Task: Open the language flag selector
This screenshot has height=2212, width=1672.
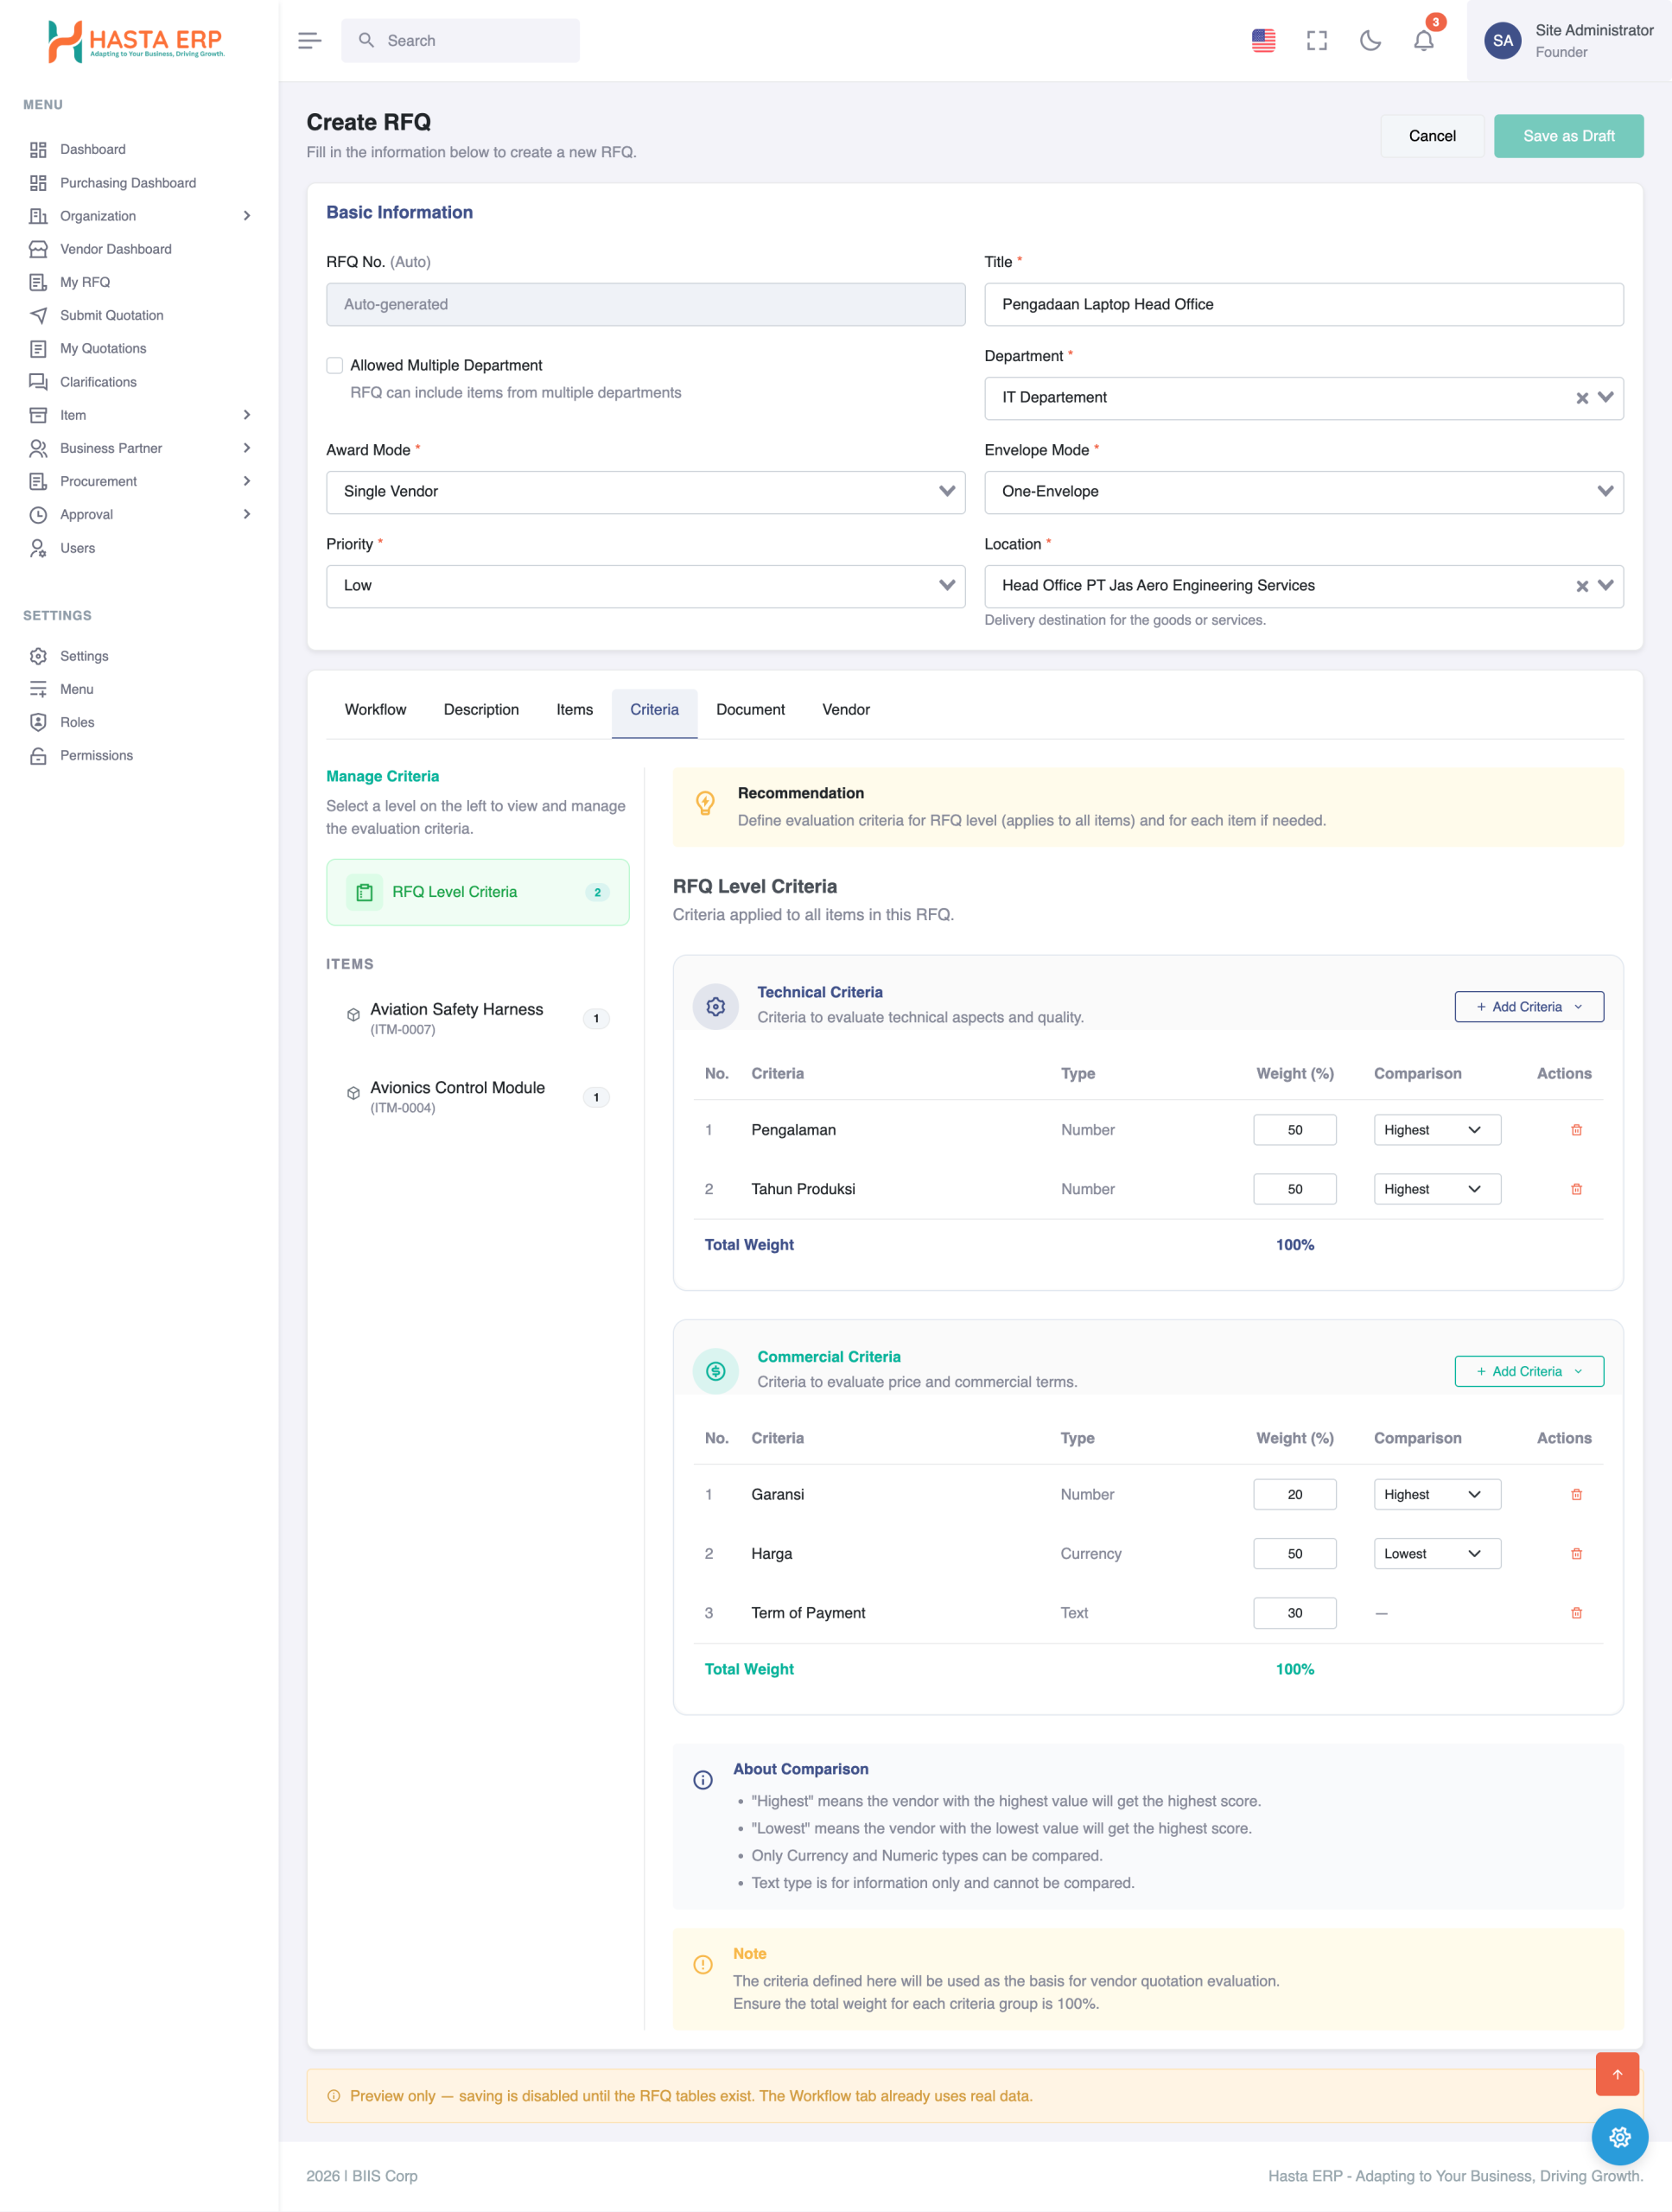Action: 1263,41
